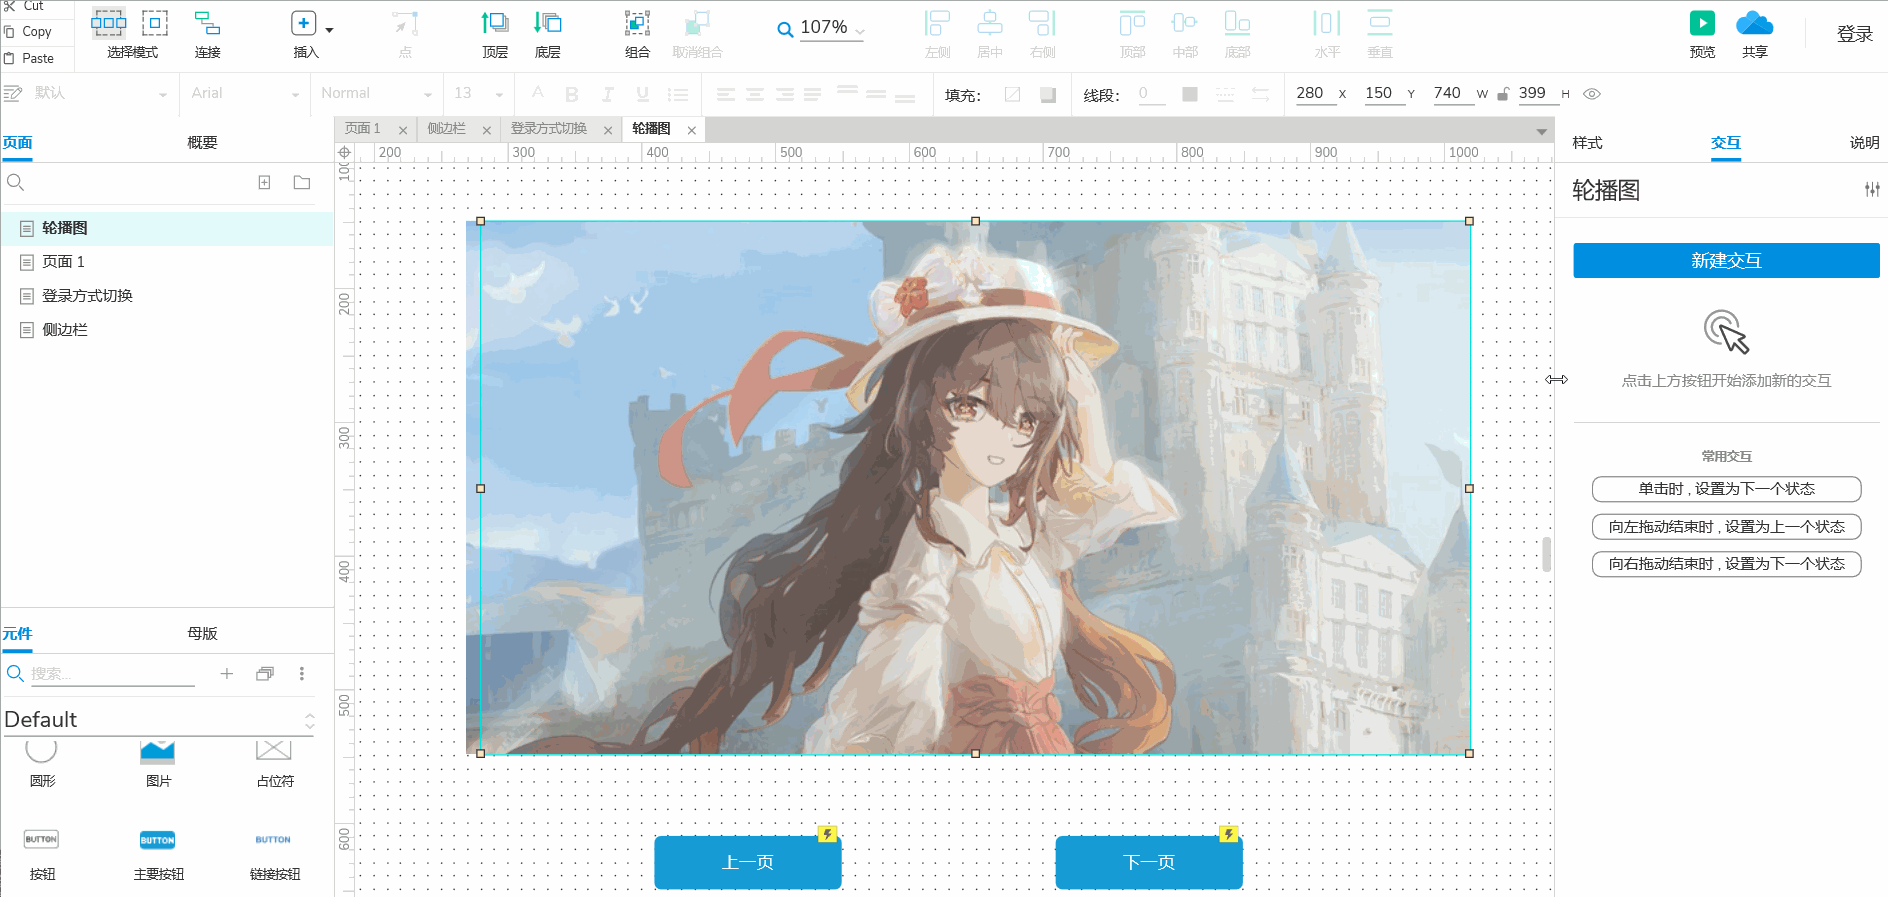The image size is (1888, 897).
Task: Click the 新建交互 button
Action: [x=1726, y=260]
